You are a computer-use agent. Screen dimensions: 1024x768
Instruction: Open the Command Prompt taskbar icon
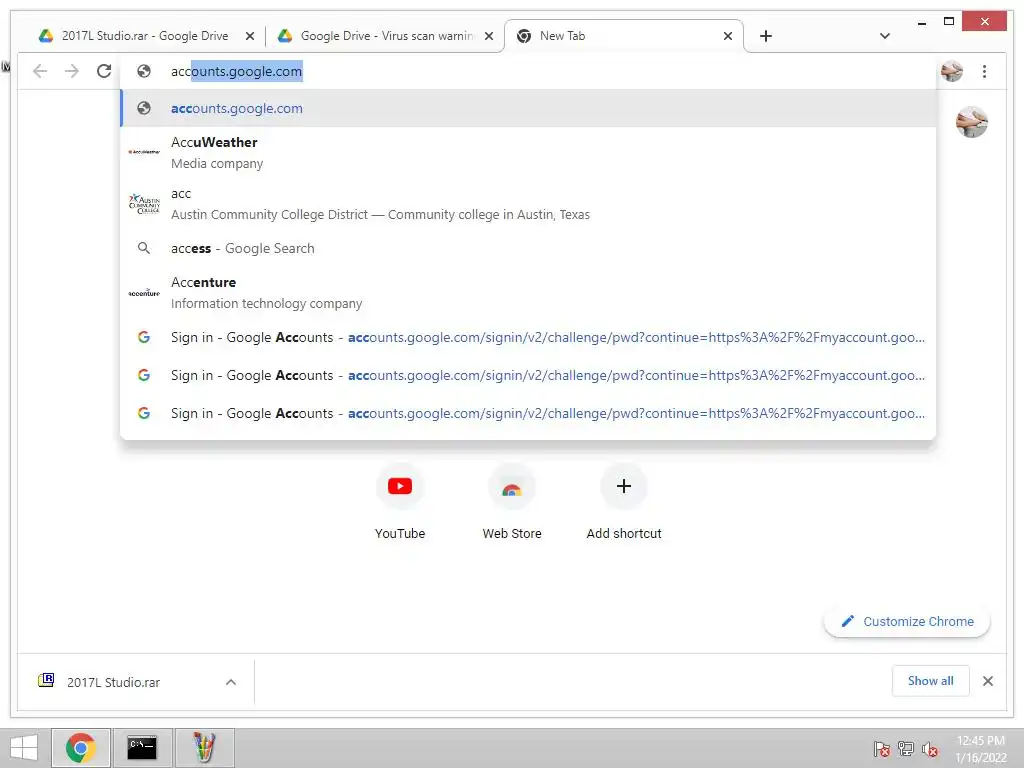click(x=142, y=748)
